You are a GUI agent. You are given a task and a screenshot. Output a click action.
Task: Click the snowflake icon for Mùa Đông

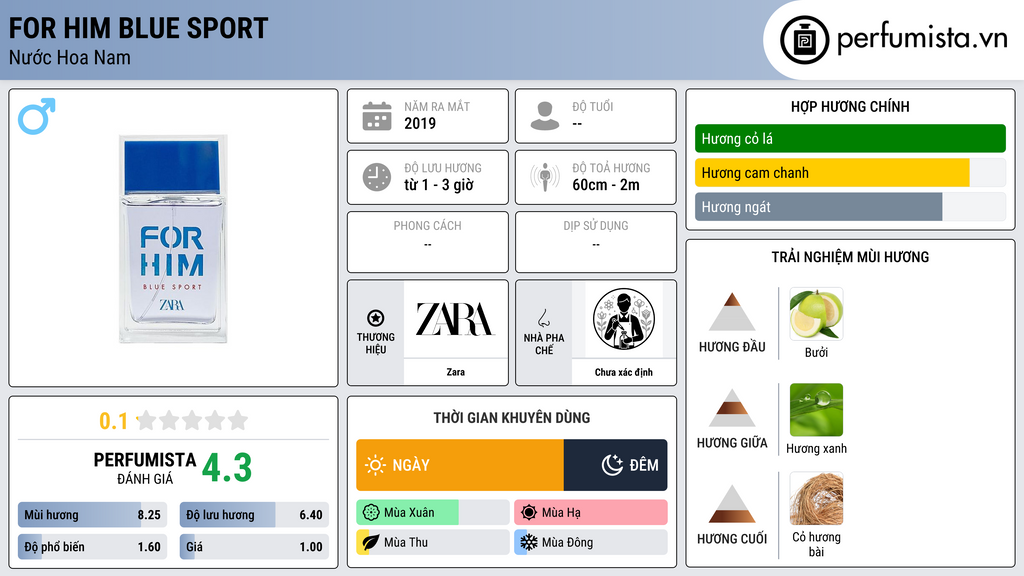point(529,542)
